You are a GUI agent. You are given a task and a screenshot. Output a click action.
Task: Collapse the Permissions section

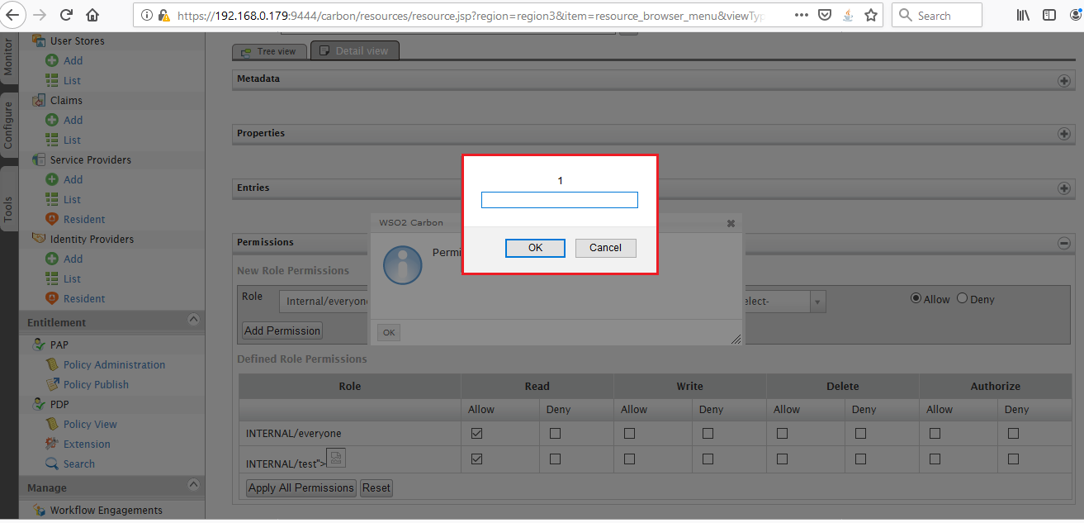pos(1064,243)
